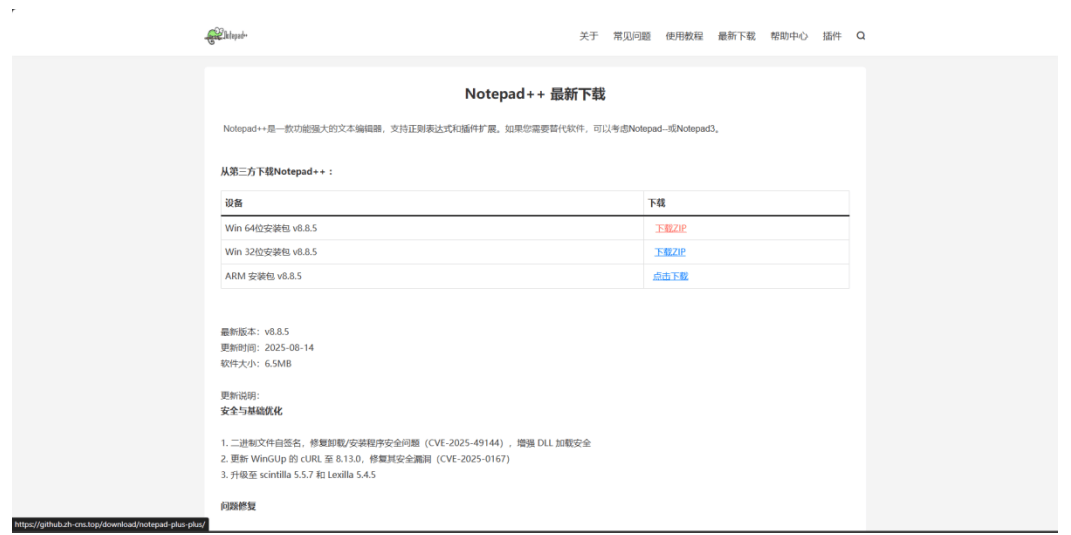Click 点击下载 for the ARM installer
1071x535 pixels.
click(x=670, y=276)
